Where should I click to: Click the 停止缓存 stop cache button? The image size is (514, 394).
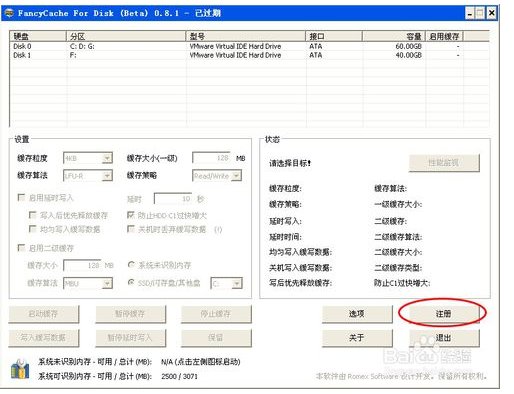coord(216,314)
